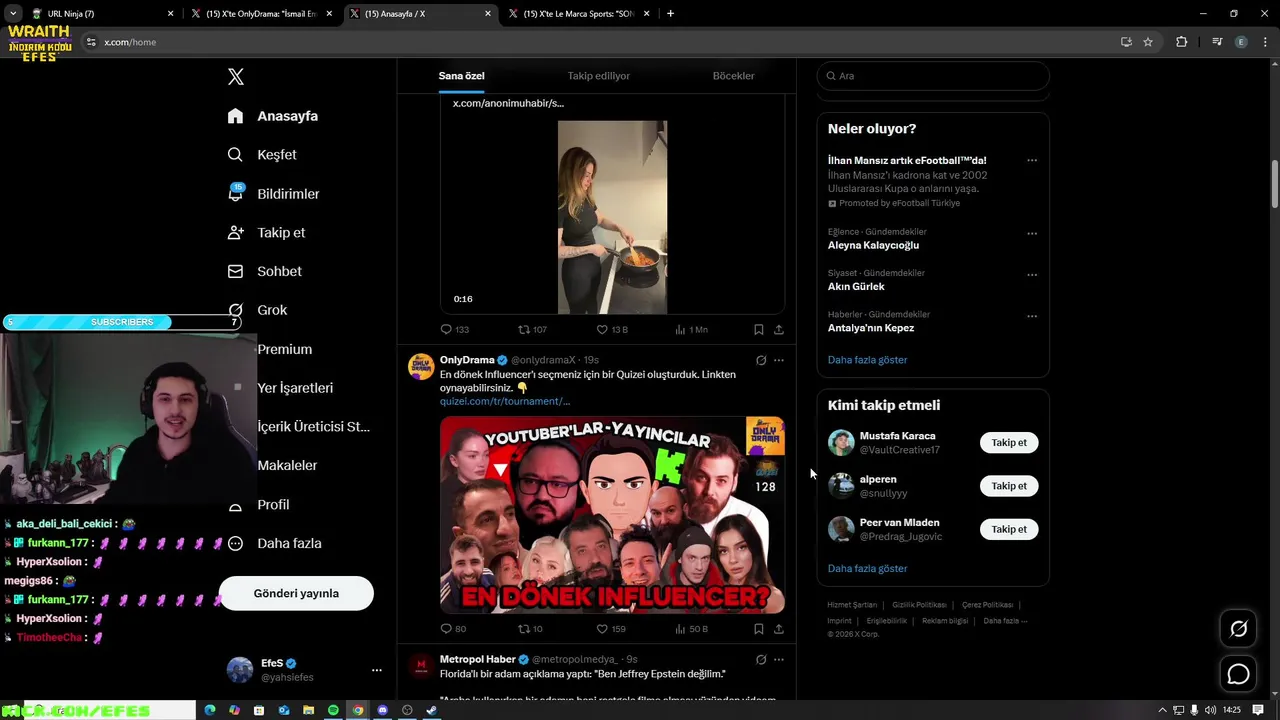
Task: Open more options on OnlyDrama post
Action: (x=779, y=360)
